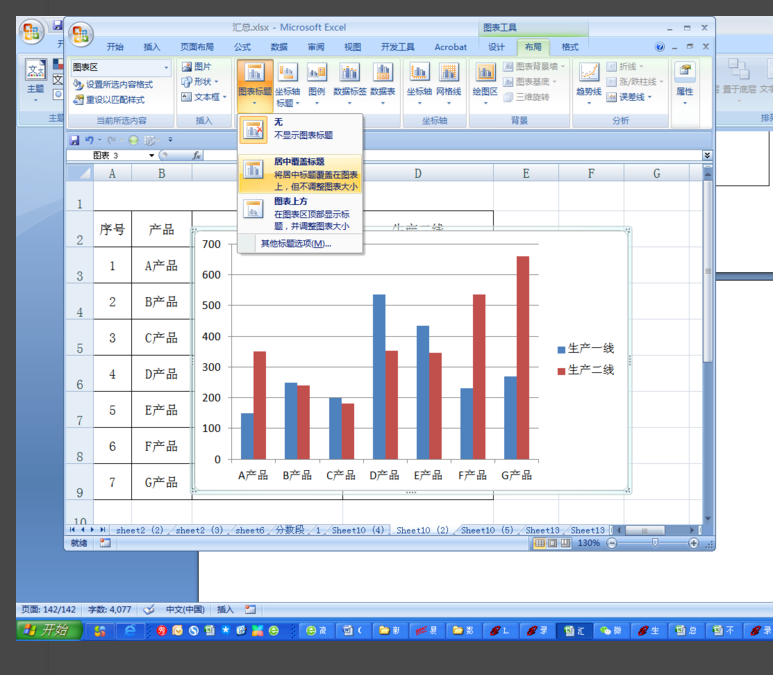Image resolution: width=773 pixels, height=675 pixels.
Task: Click the horizontal scrollbar thumb
Action: coord(645,530)
